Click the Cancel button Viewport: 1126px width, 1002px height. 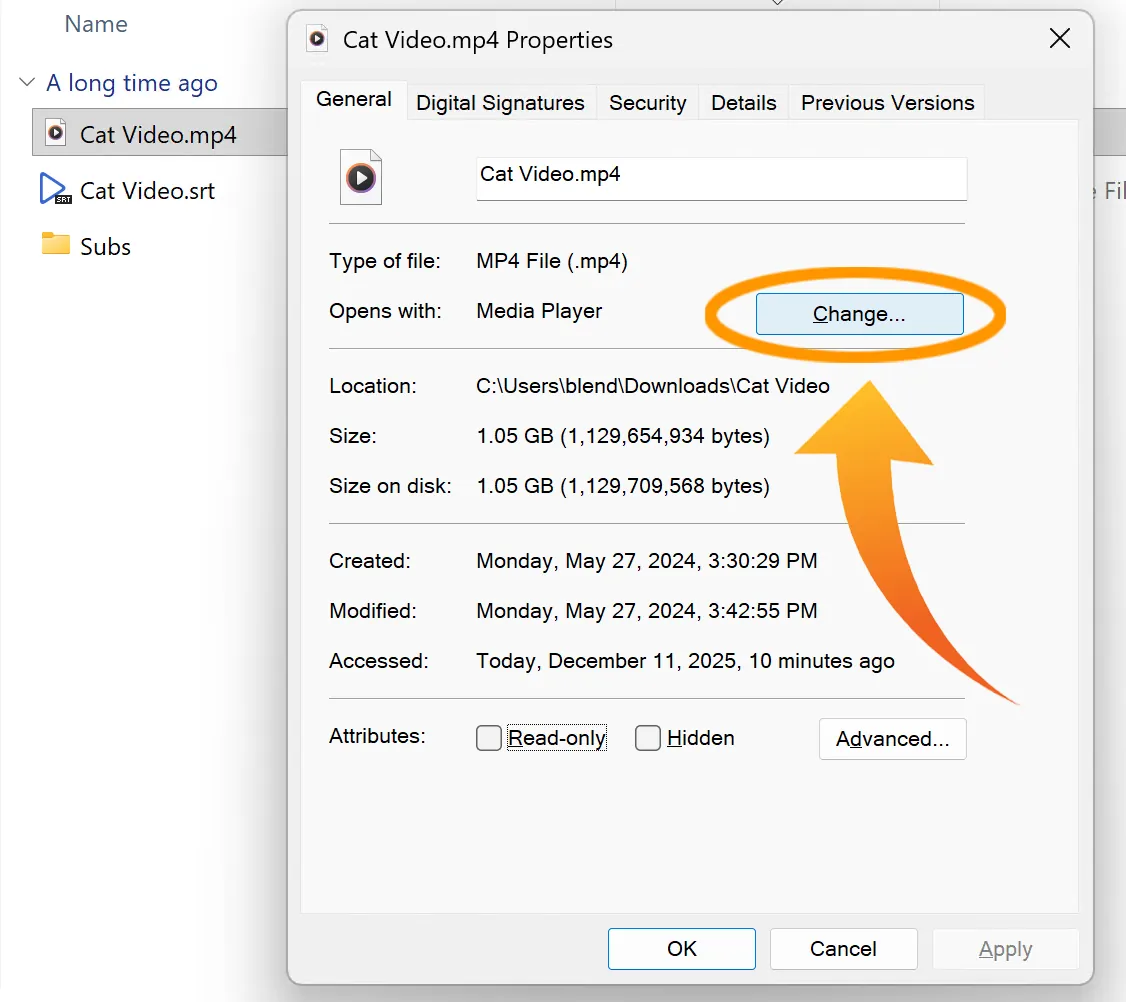[843, 949]
